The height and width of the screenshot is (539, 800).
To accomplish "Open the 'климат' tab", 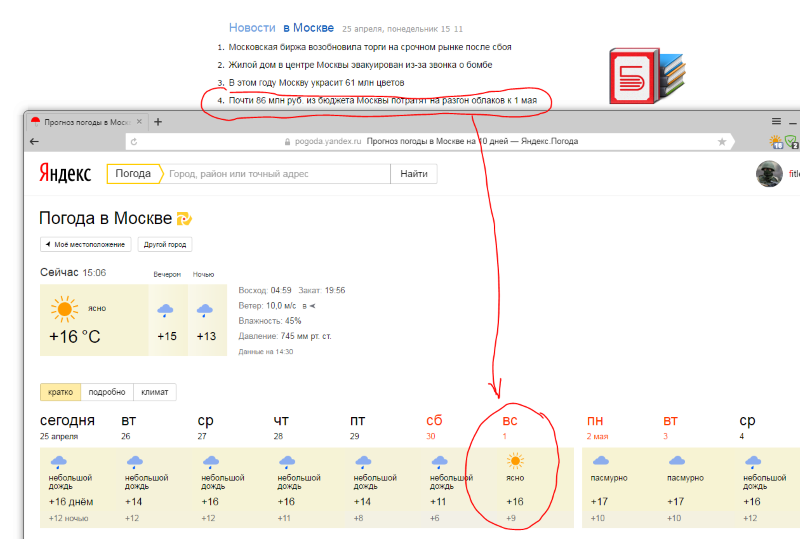I will pyautogui.click(x=155, y=392).
